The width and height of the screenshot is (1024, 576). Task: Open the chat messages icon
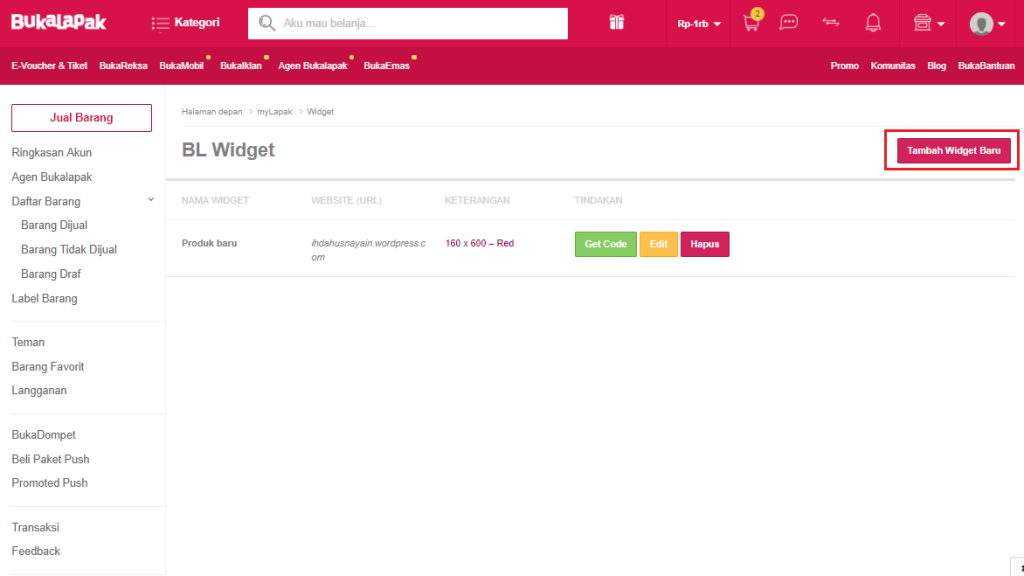(788, 23)
